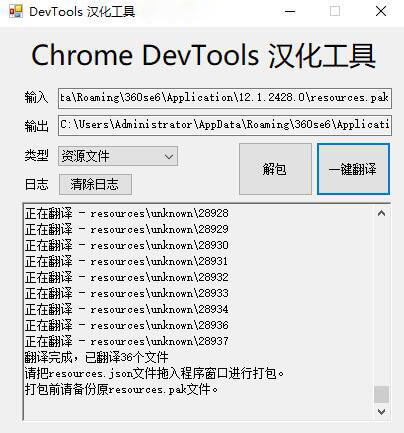Click the log scrollbar thumb
This screenshot has width=404, height=433.
point(381,394)
